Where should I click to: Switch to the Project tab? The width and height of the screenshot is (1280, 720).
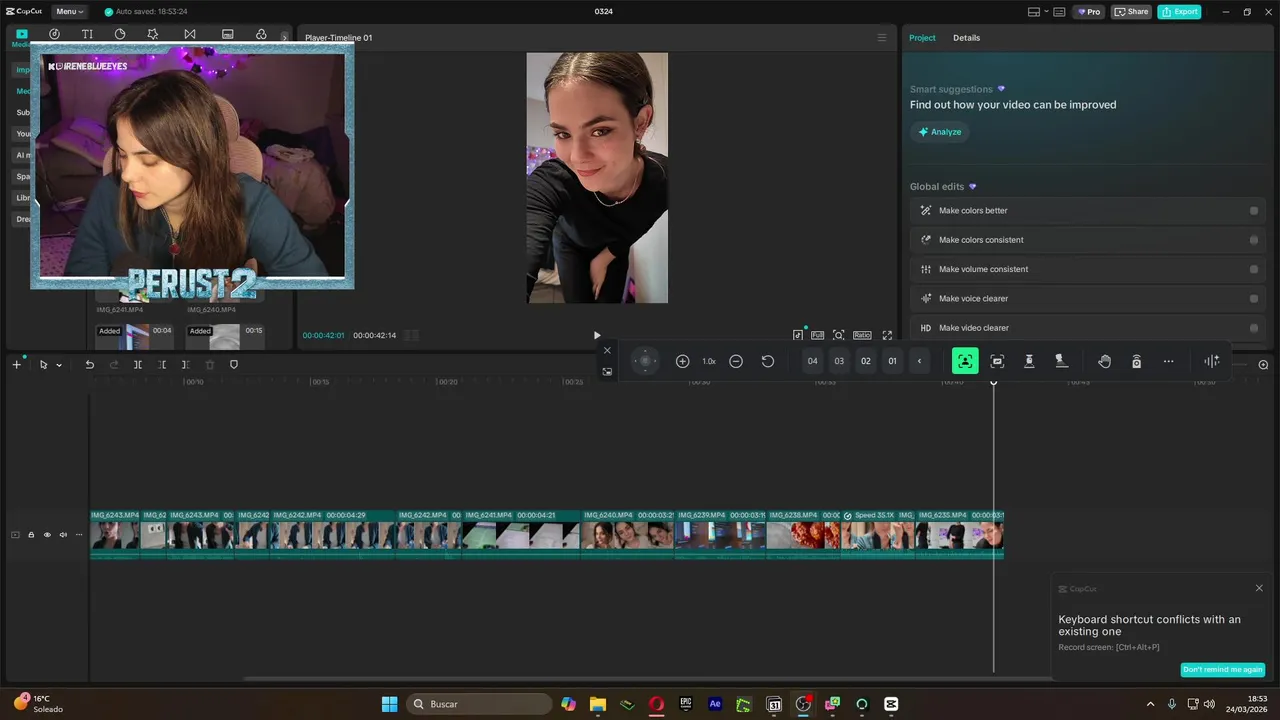pyautogui.click(x=922, y=38)
